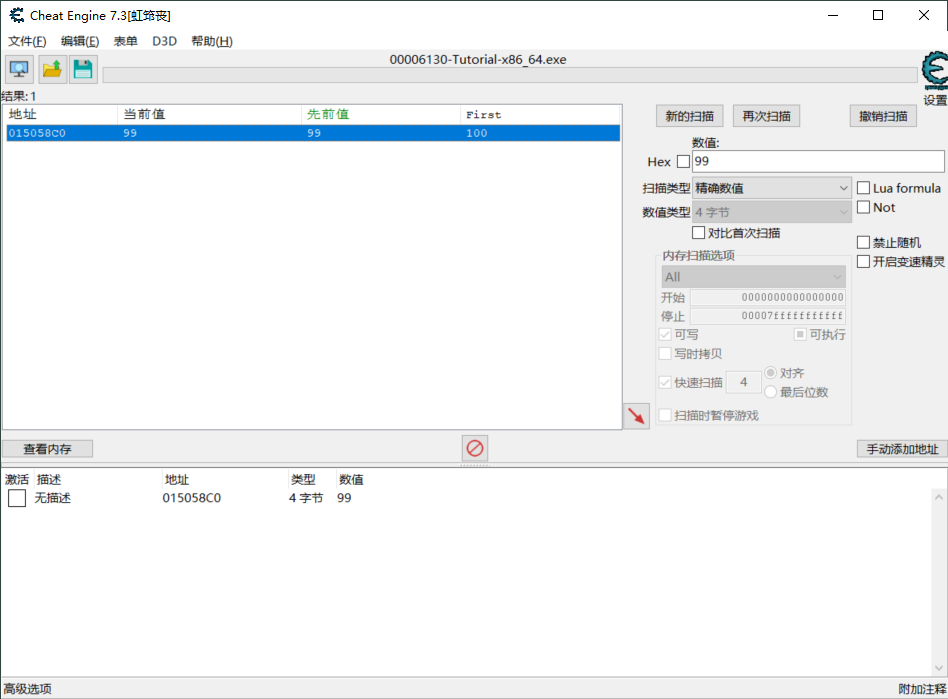
Task: Enable 禁止随机 checkbox
Action: click(x=863, y=242)
